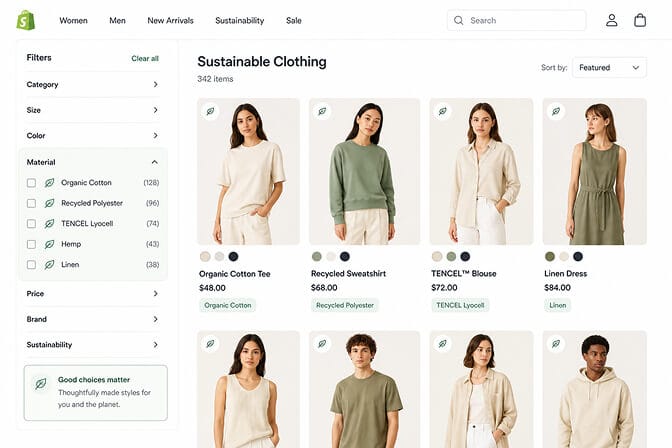Expand the Category filter

93,84
